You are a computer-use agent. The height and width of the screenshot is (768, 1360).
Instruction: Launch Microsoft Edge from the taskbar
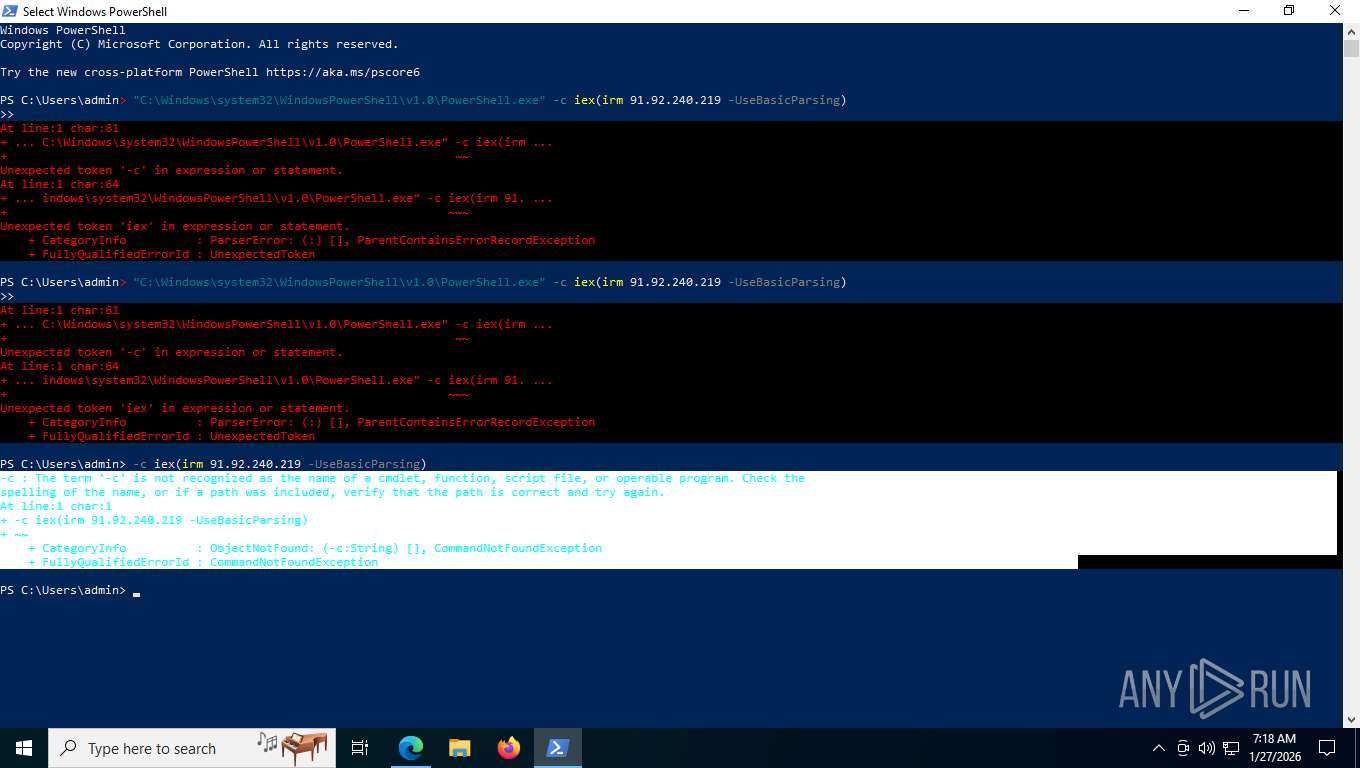tap(411, 748)
